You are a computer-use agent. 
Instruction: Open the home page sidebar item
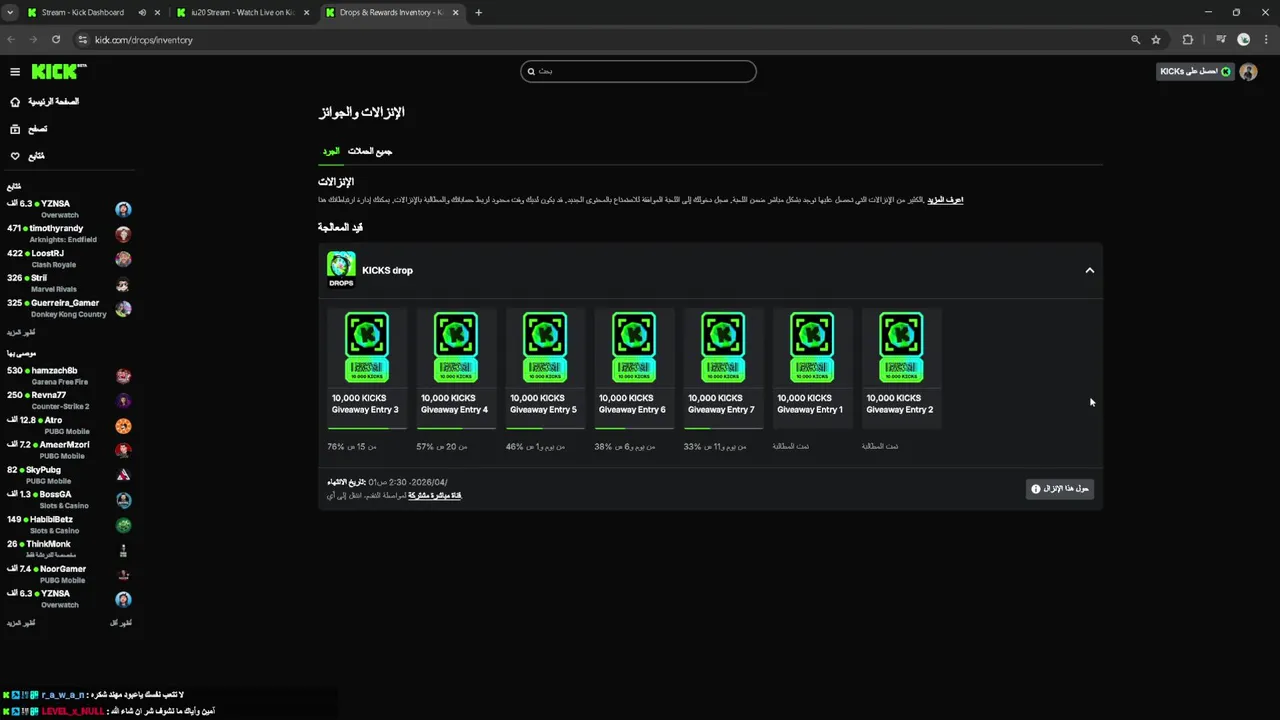click(43, 102)
